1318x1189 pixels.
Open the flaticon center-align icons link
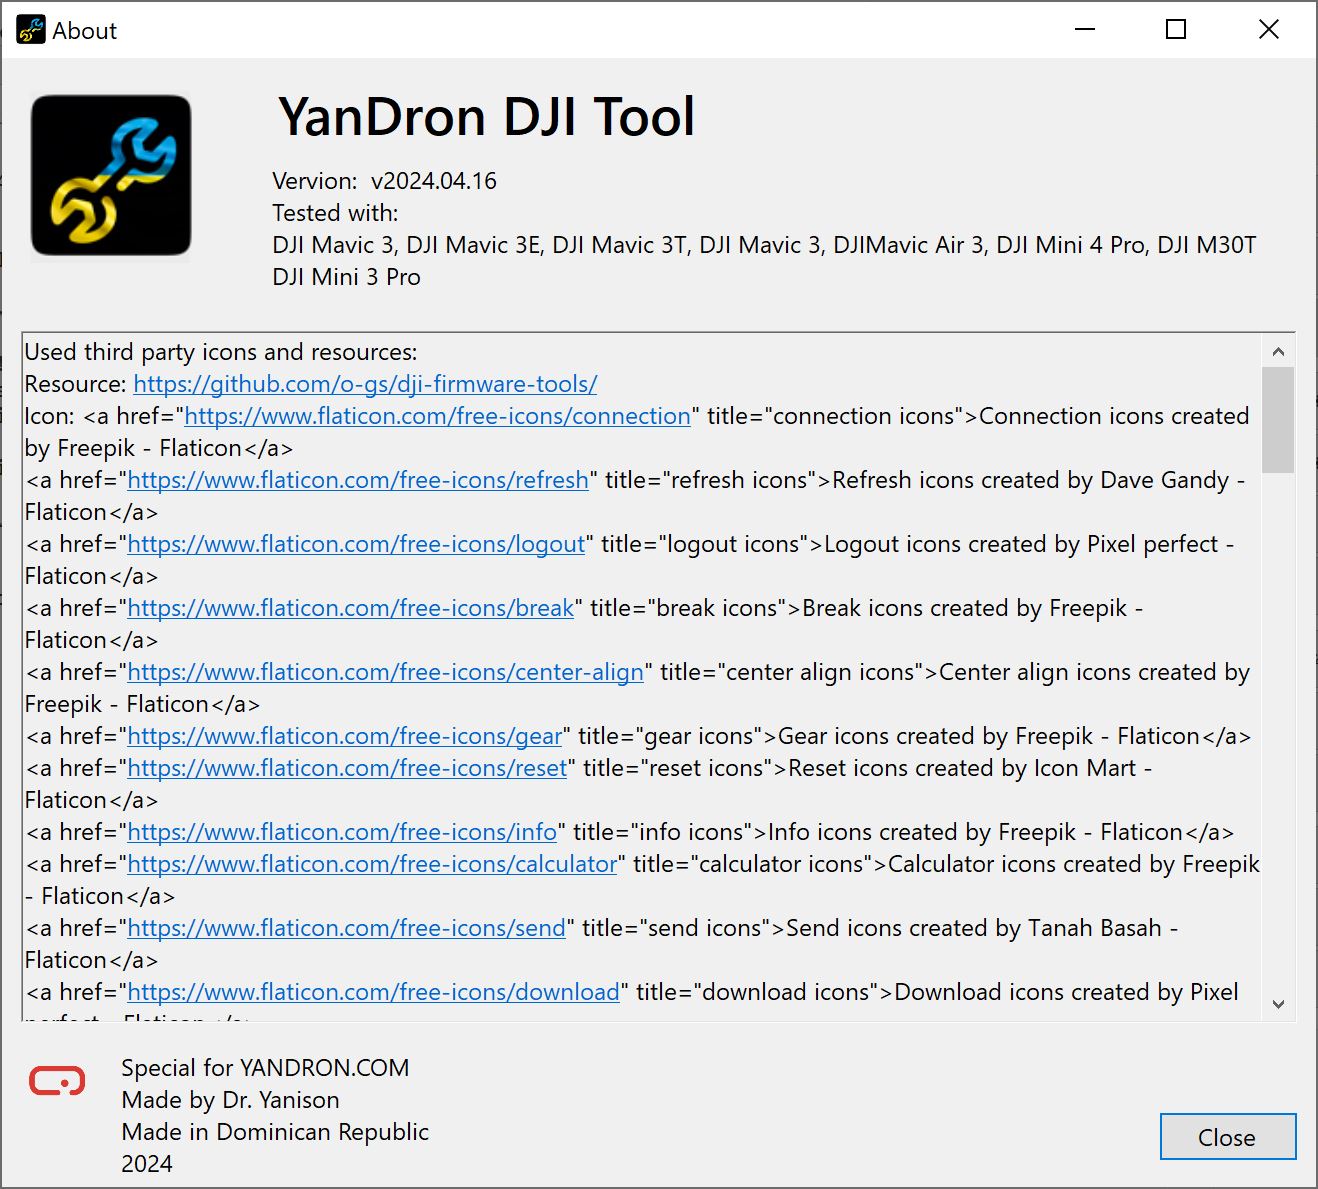tap(385, 672)
